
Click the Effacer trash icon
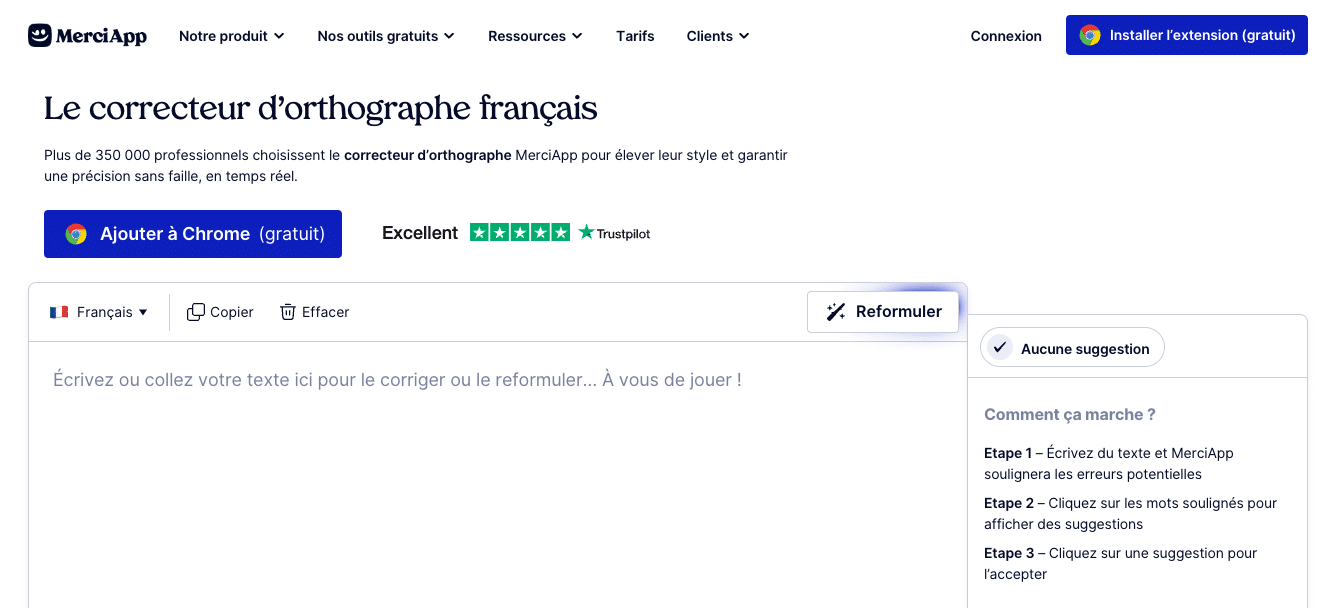click(288, 312)
